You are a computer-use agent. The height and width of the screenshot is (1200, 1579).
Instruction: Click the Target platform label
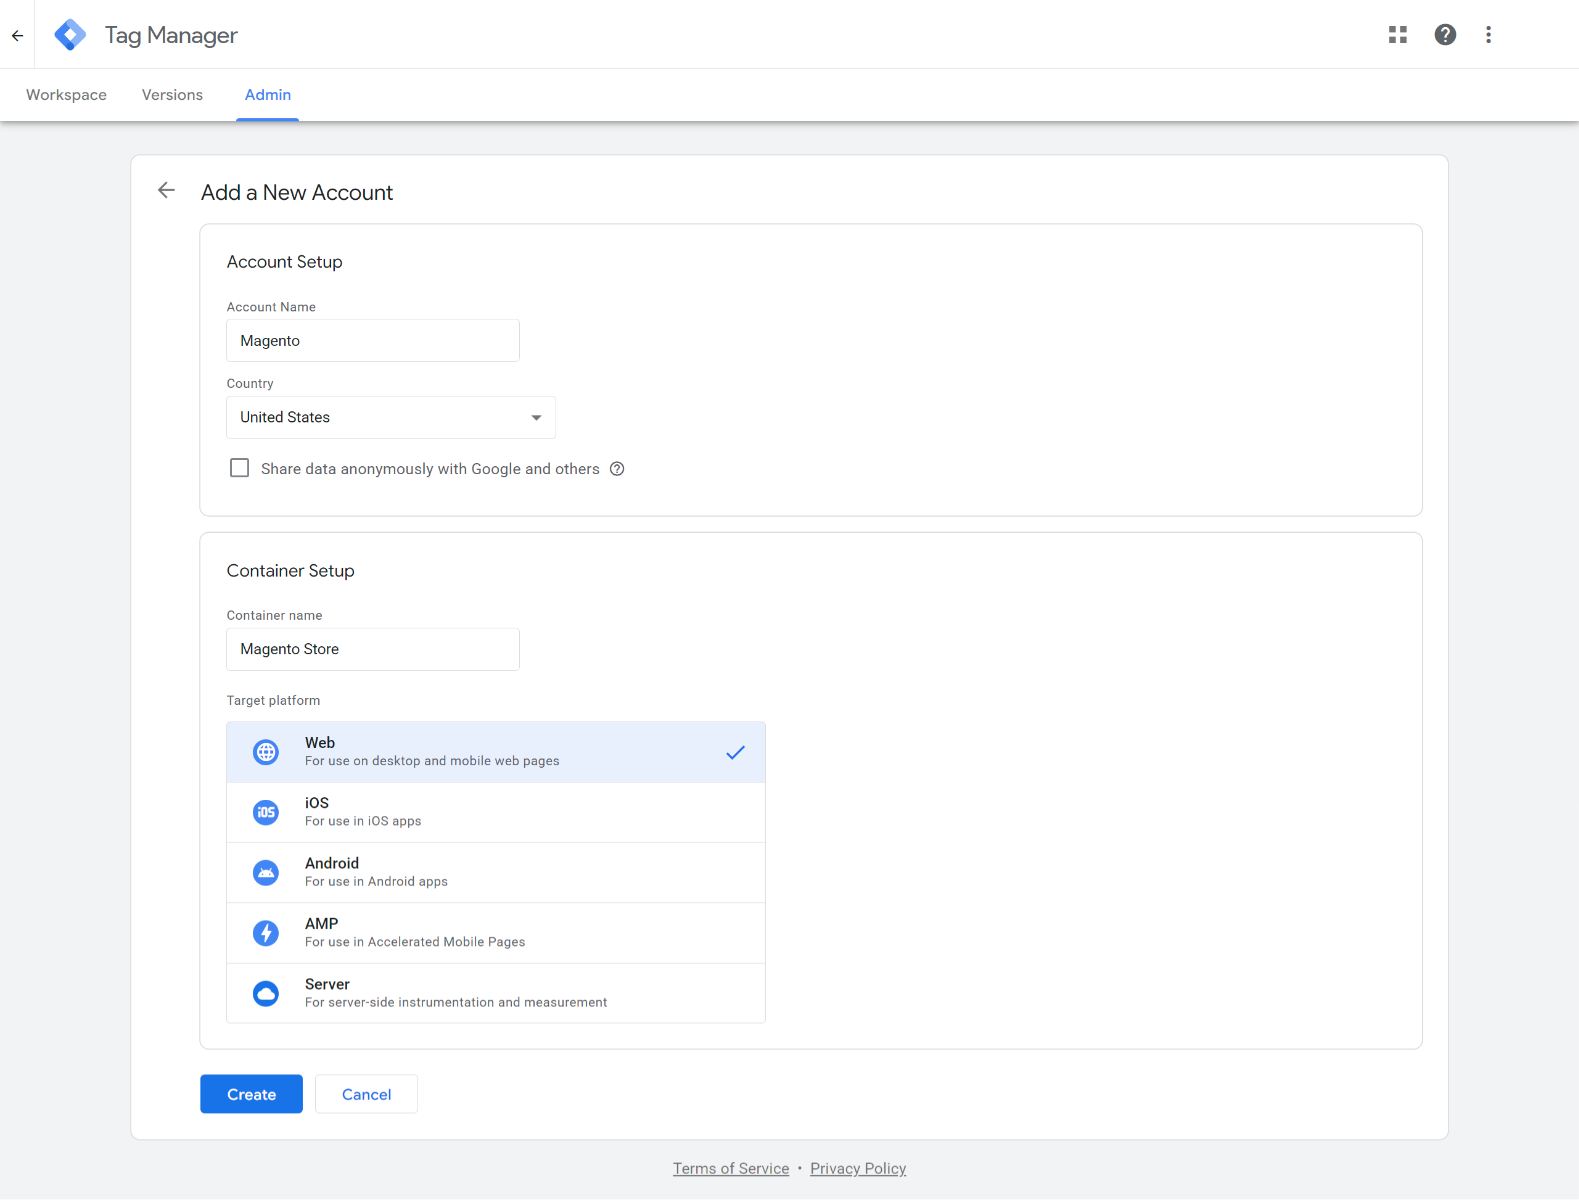pyautogui.click(x=273, y=701)
